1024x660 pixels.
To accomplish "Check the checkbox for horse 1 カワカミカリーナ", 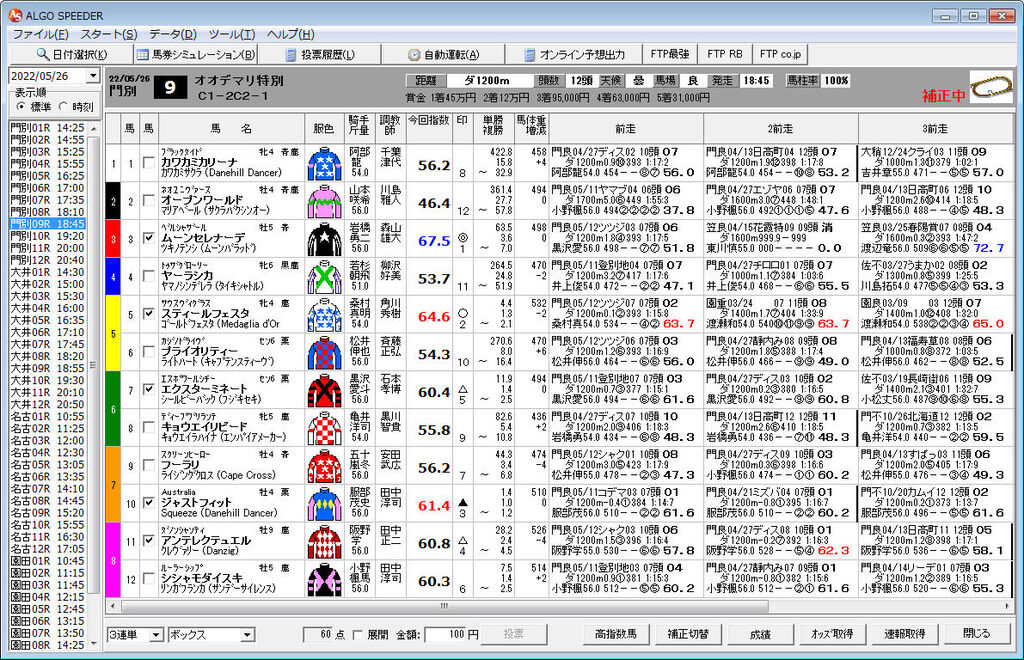I will coord(149,163).
